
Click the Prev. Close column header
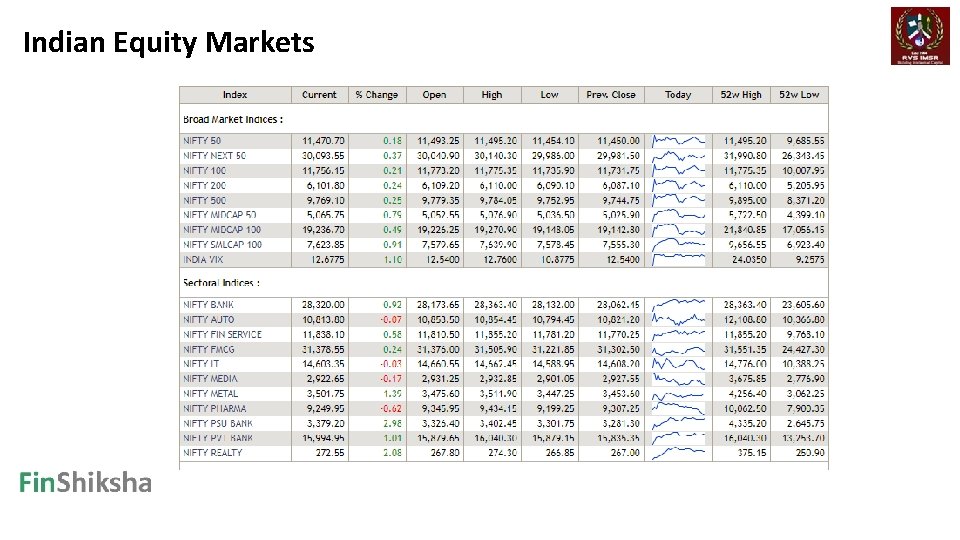(x=610, y=95)
